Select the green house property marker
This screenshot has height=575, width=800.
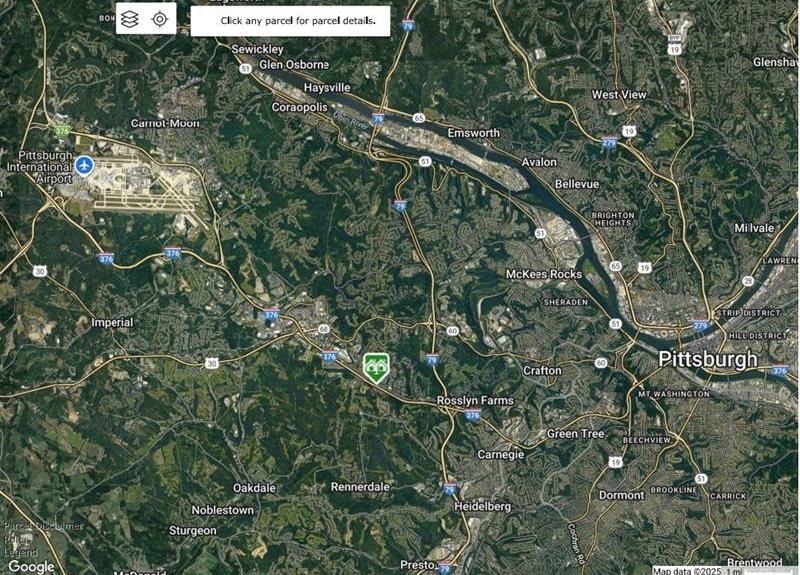[x=377, y=368]
